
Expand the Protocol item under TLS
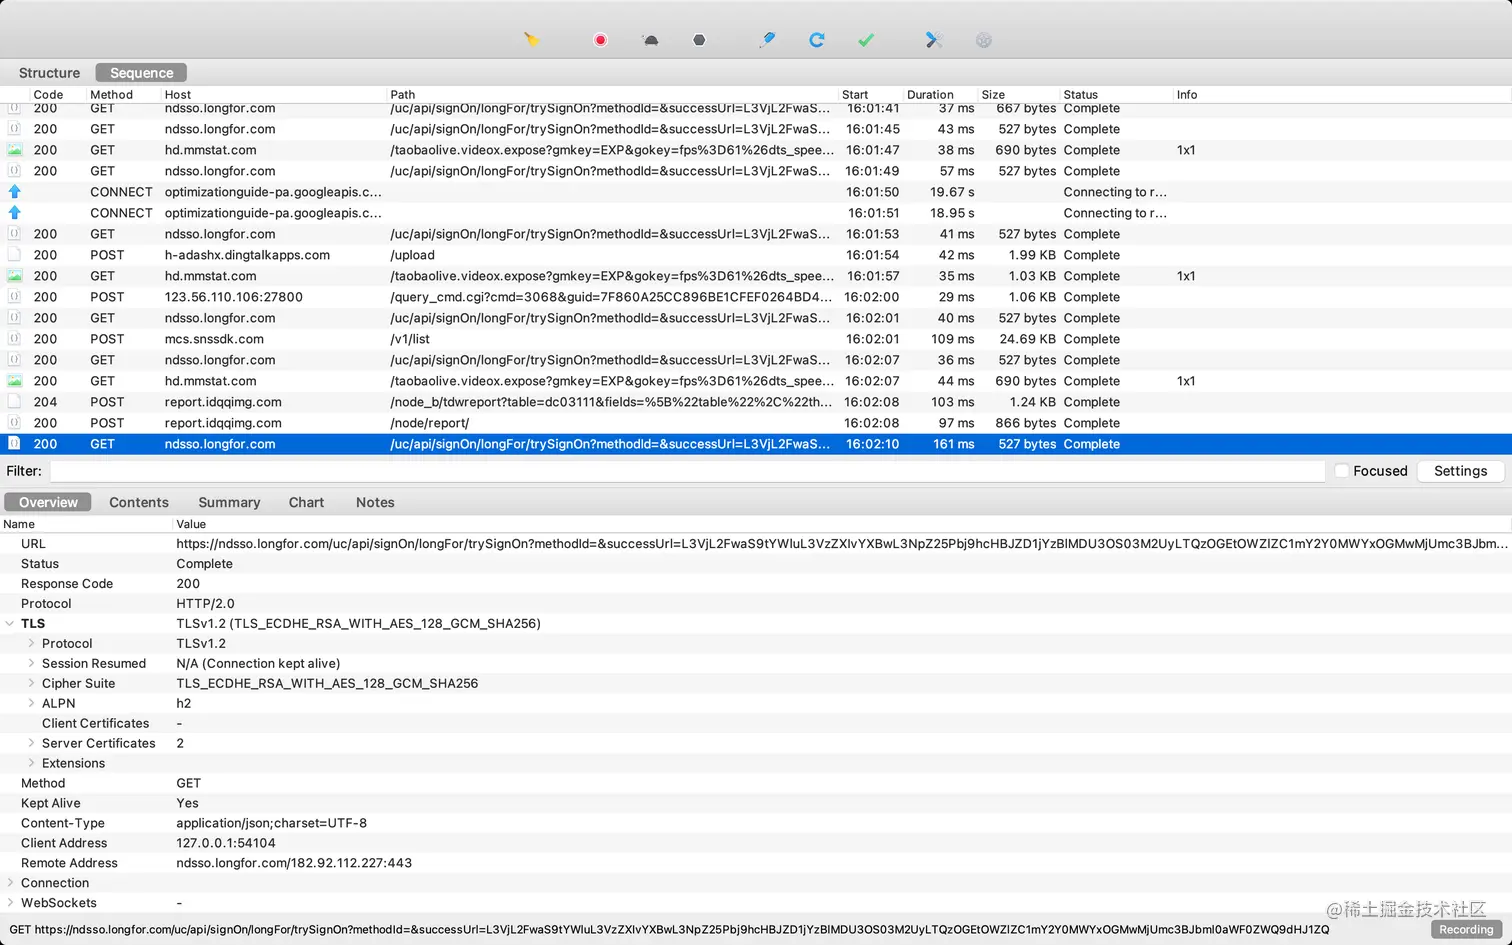pos(31,643)
